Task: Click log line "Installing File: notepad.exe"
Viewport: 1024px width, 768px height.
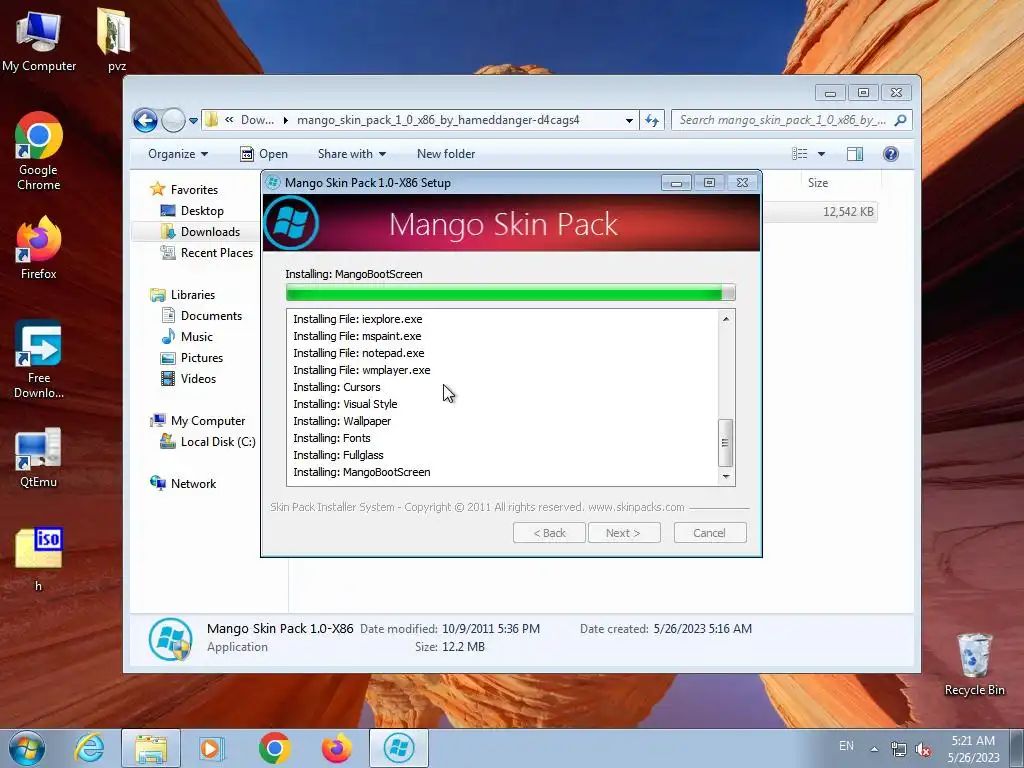Action: [x=359, y=353]
